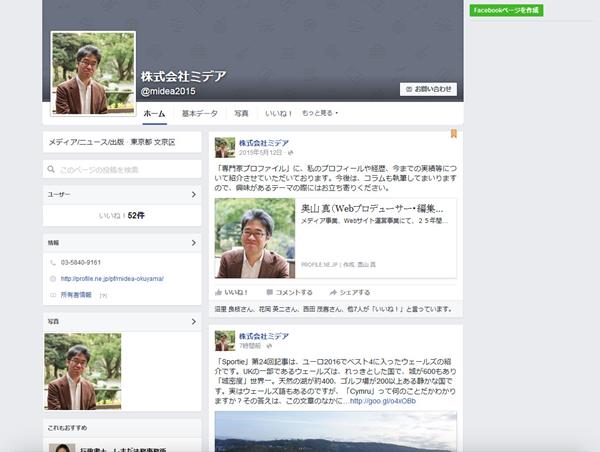Screen dimensions: 600x452
Task: Click the いいね！52件 likes count
Action: pos(122,215)
